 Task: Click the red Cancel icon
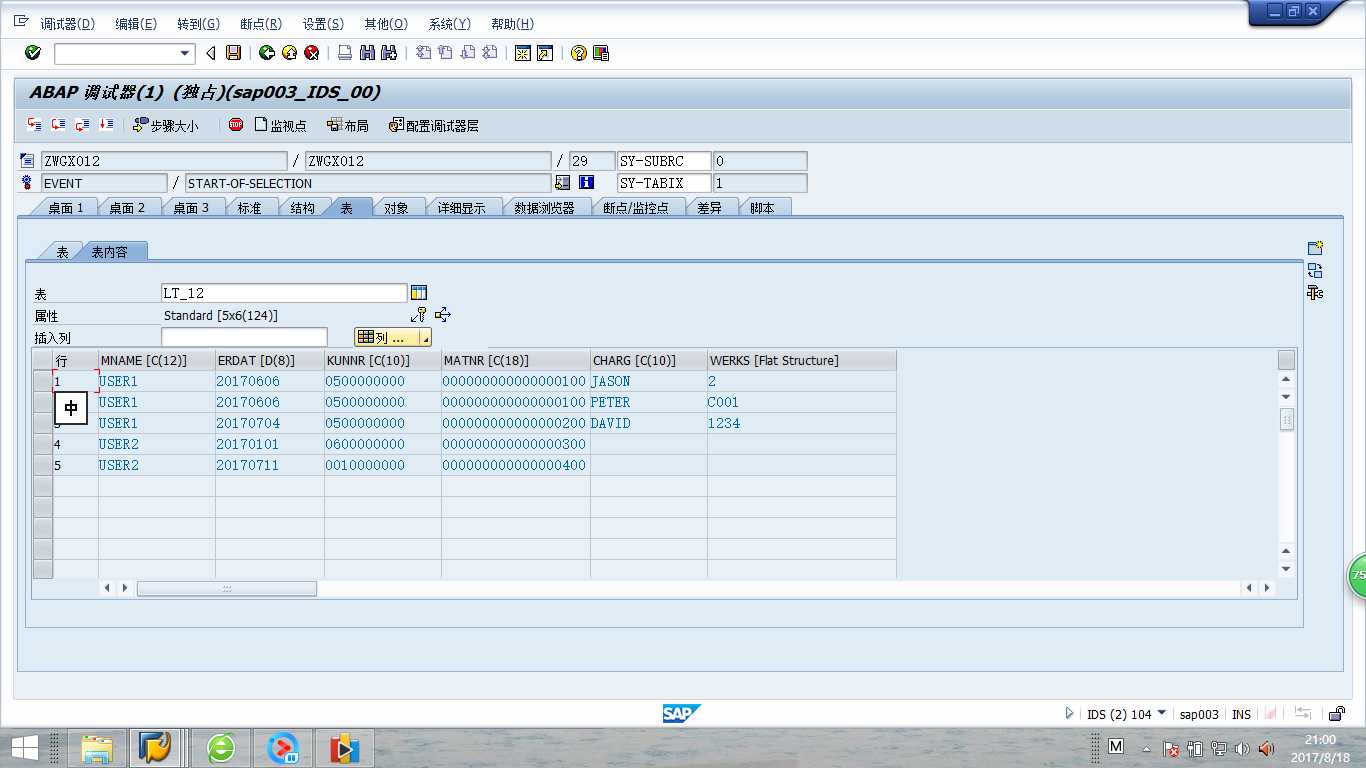[x=312, y=53]
